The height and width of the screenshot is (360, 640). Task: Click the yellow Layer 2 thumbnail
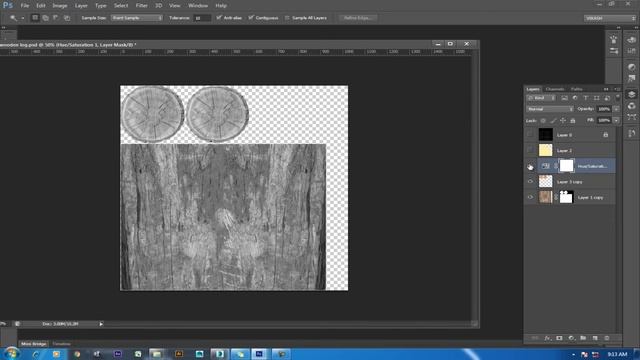(545, 150)
